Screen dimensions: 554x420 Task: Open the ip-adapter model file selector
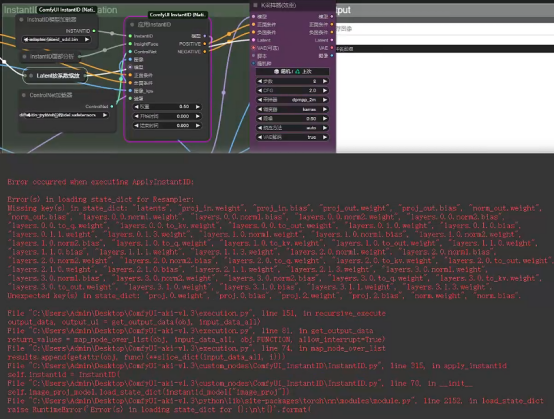pos(56,40)
